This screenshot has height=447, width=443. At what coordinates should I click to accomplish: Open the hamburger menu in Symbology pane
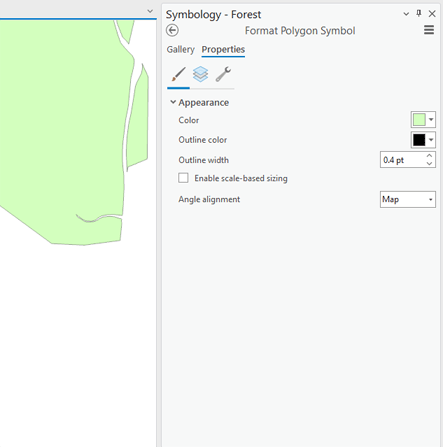pyautogui.click(x=429, y=30)
